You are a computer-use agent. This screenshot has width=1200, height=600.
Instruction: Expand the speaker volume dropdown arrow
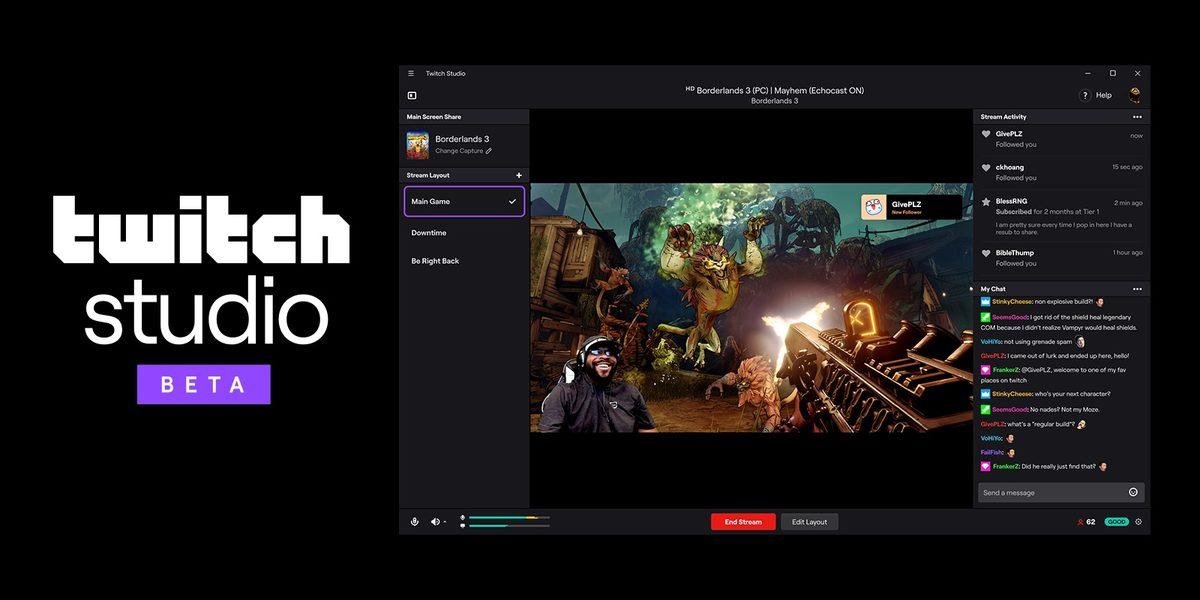(447, 522)
